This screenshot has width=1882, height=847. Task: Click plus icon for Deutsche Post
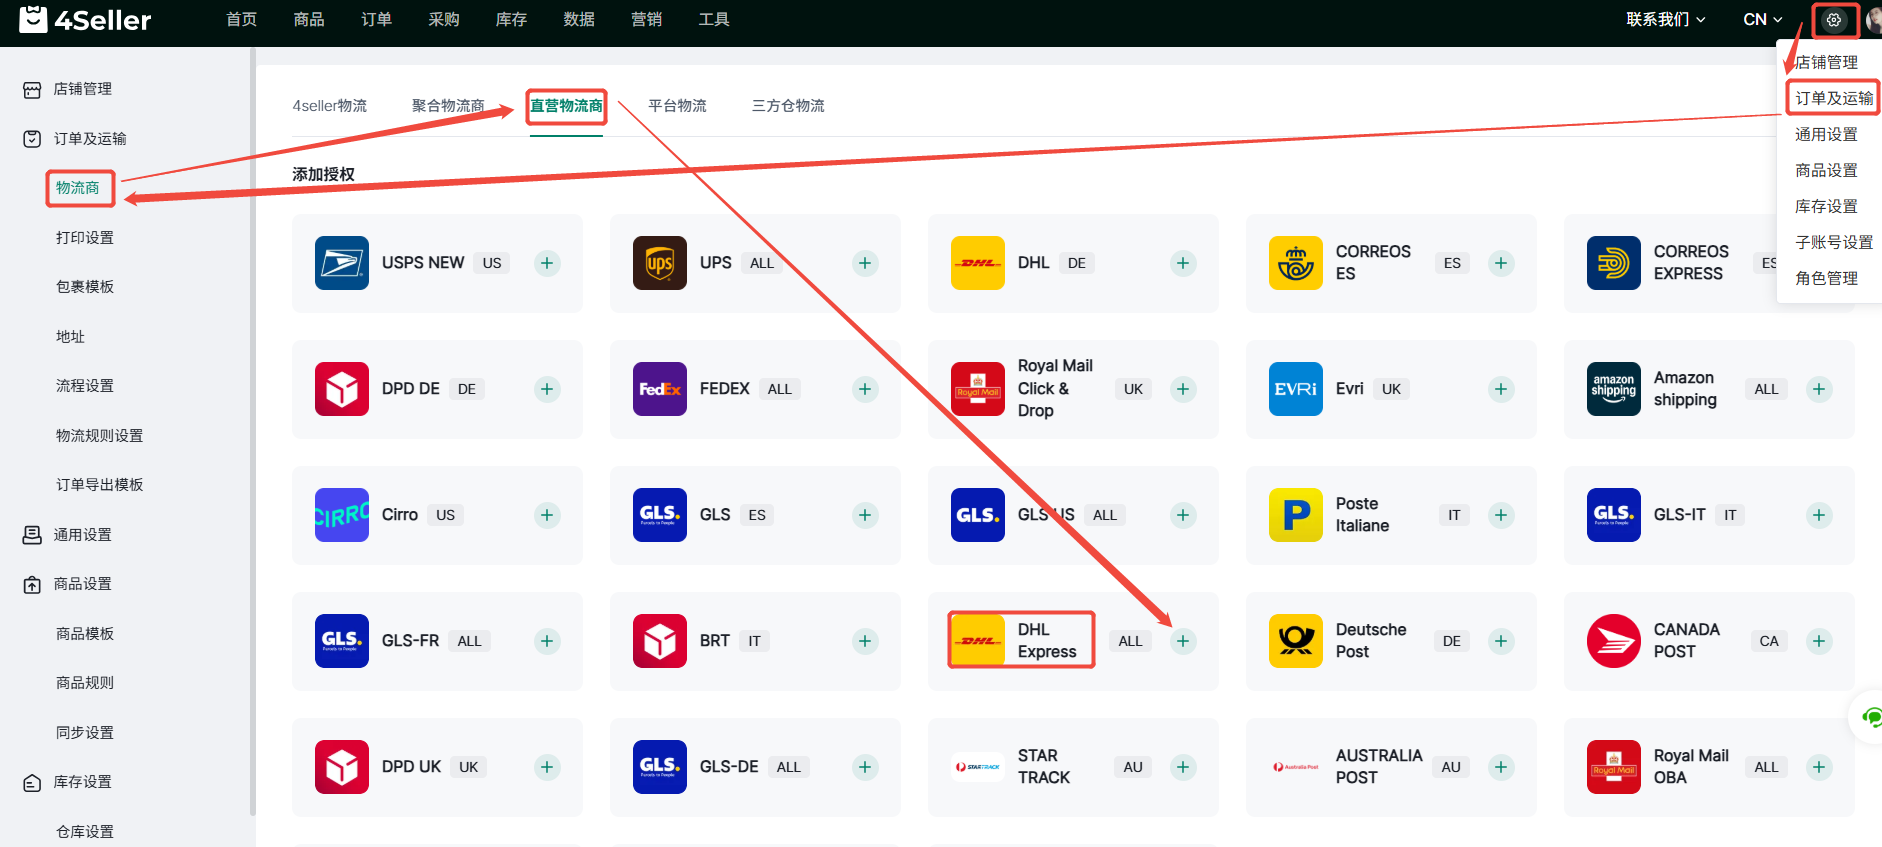pyautogui.click(x=1501, y=641)
